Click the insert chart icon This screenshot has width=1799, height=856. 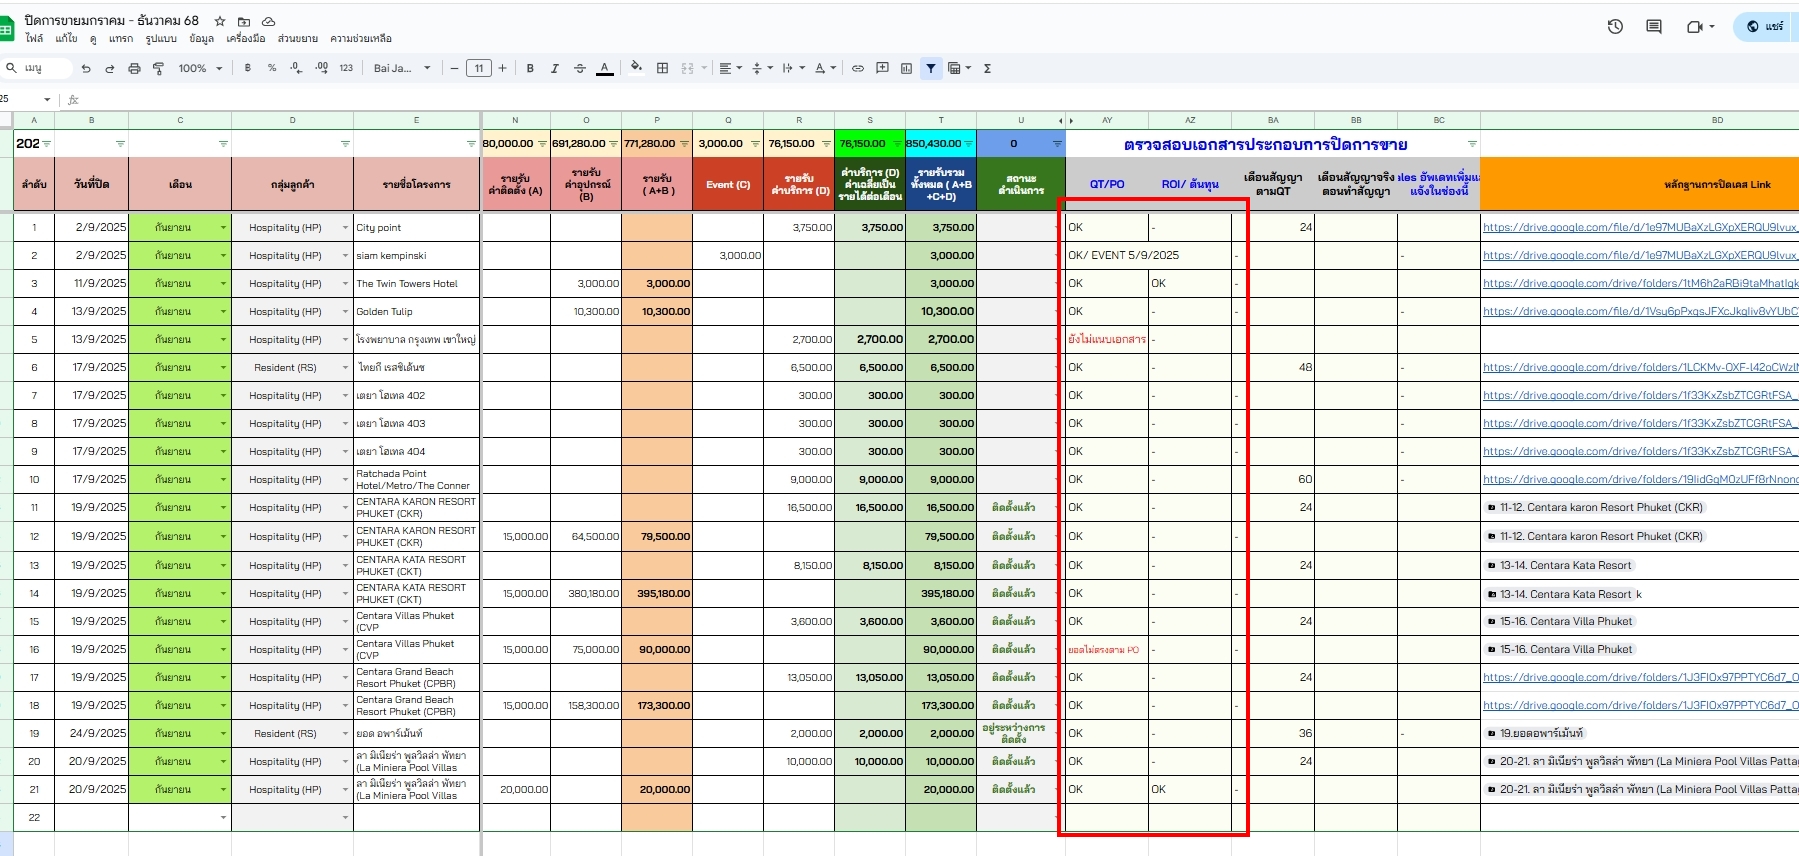tap(906, 68)
